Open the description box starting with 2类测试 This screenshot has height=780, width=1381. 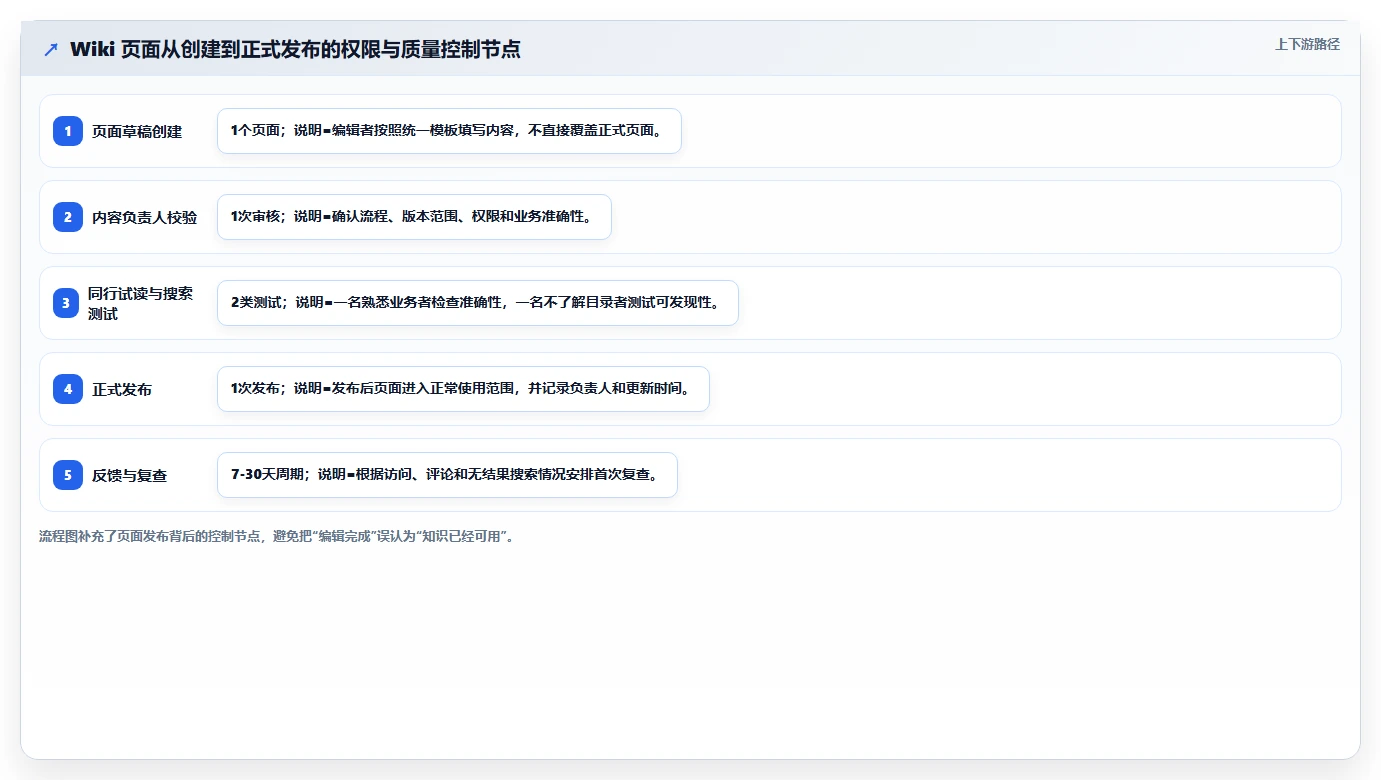pyautogui.click(x=478, y=303)
